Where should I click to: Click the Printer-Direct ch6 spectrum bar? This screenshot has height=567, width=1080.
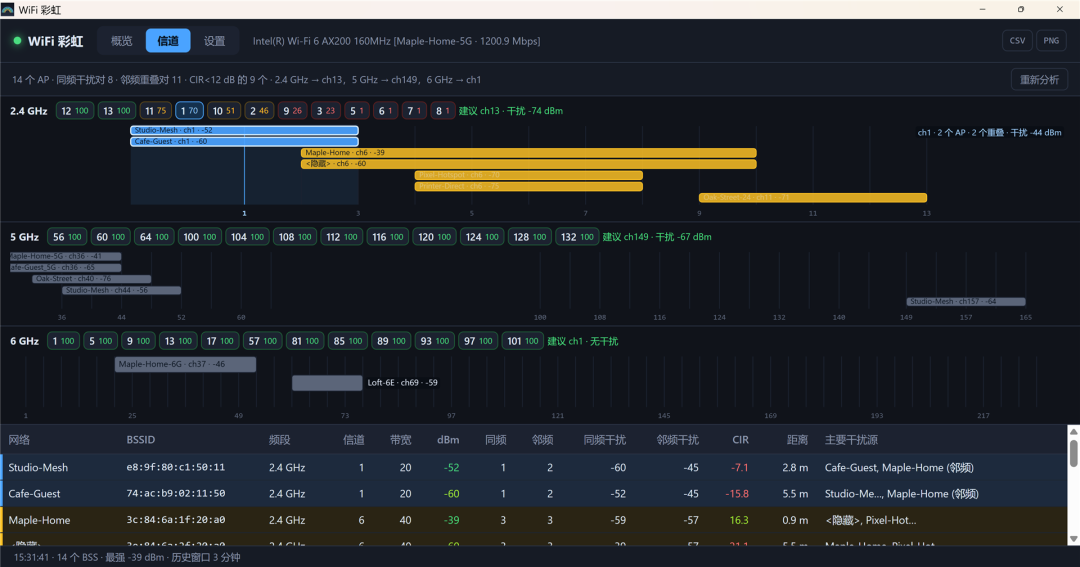529,187
